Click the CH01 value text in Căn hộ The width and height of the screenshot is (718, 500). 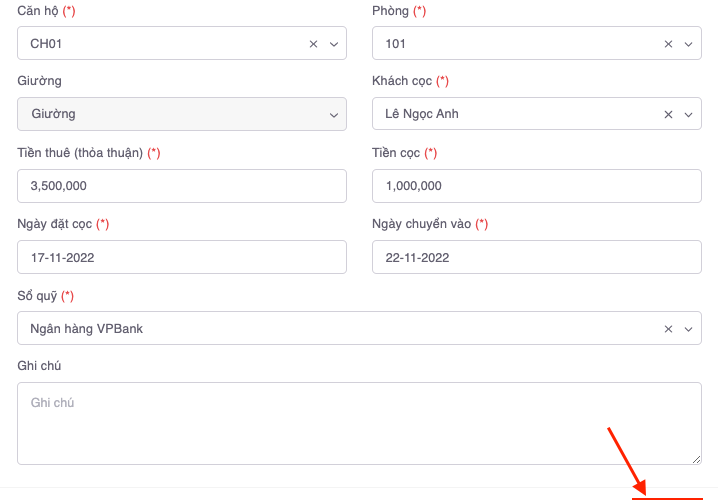(x=48, y=44)
